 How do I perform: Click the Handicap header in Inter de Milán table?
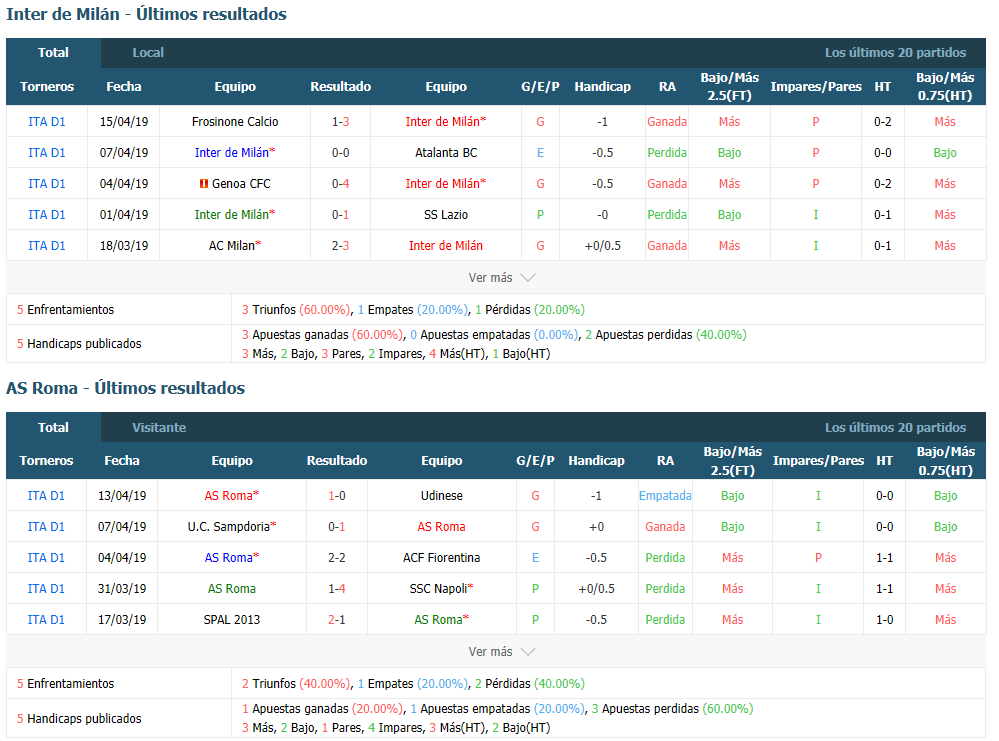click(x=603, y=87)
